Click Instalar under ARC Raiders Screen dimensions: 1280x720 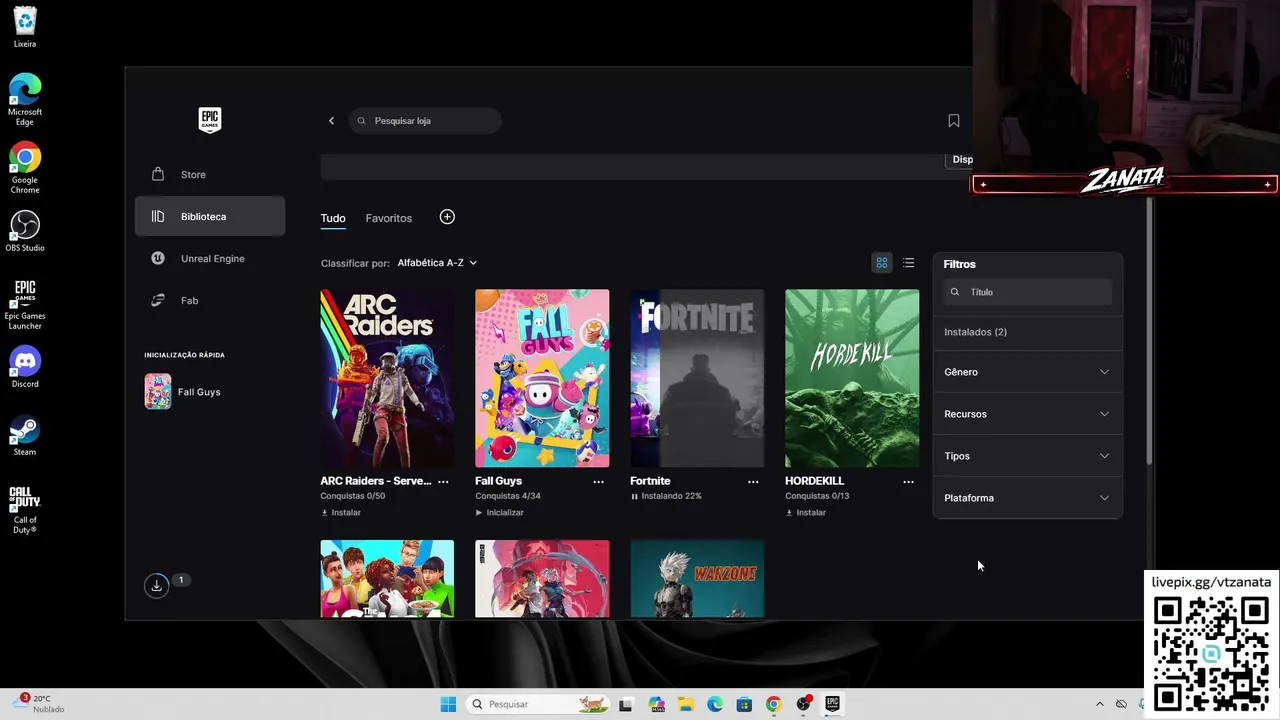pyautogui.click(x=341, y=513)
